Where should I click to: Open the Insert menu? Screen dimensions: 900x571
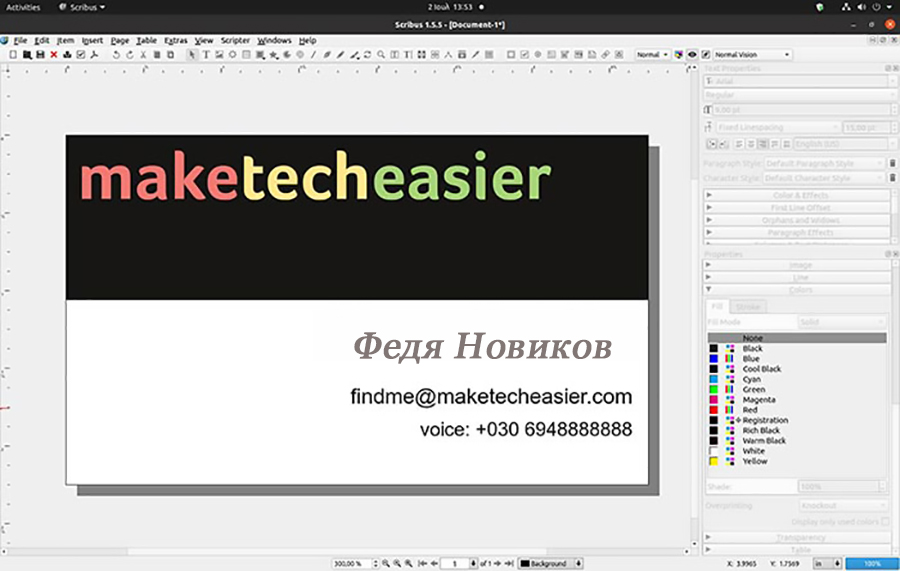click(93, 41)
